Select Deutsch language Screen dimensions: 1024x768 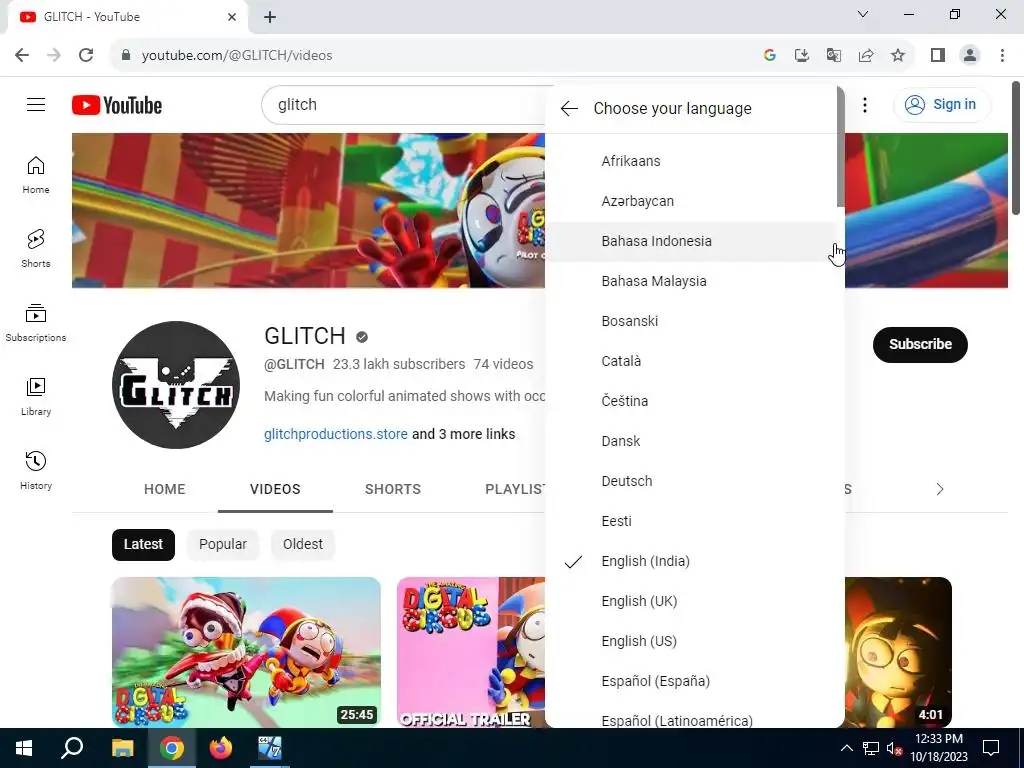tap(691, 481)
